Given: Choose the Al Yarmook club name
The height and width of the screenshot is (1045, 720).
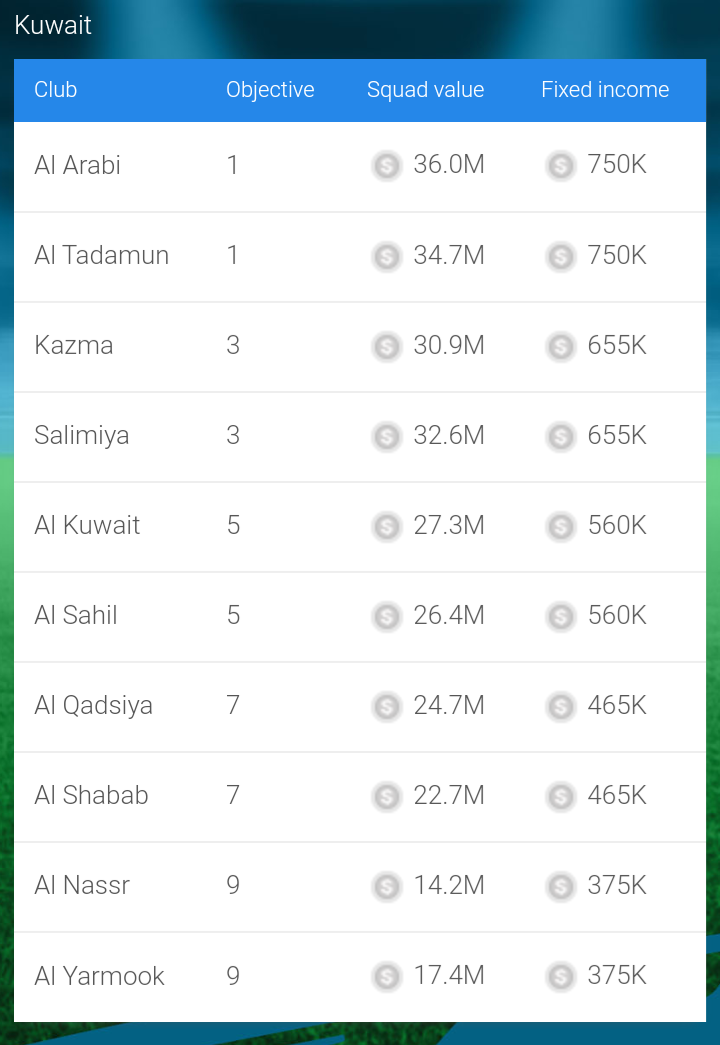Looking at the screenshot, I should coord(99,976).
